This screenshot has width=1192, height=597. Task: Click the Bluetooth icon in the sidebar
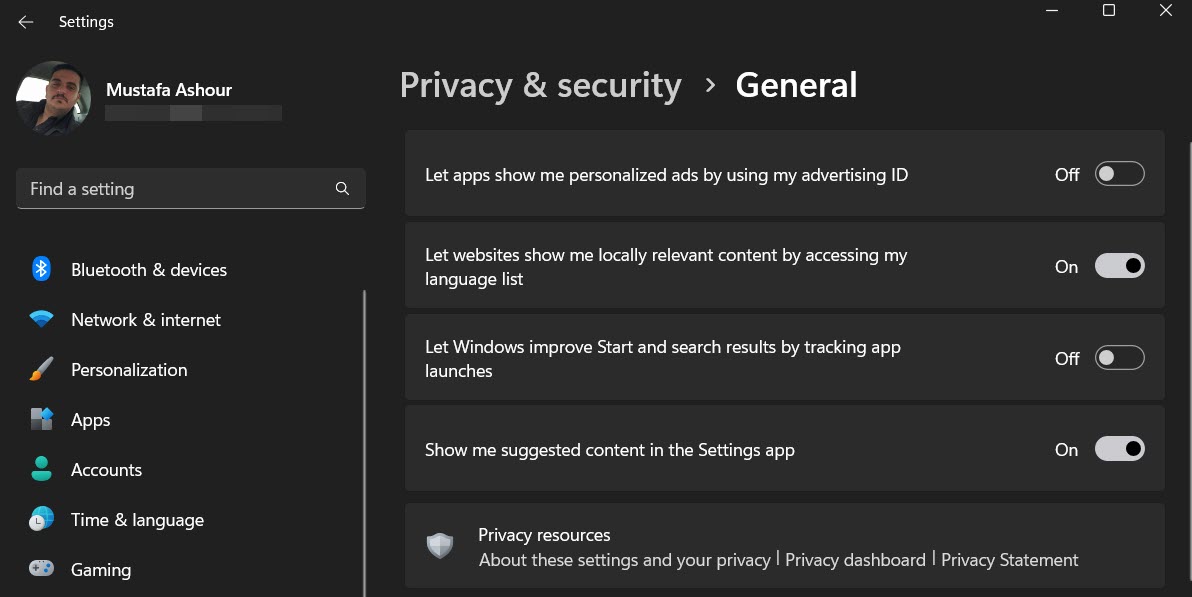click(41, 269)
